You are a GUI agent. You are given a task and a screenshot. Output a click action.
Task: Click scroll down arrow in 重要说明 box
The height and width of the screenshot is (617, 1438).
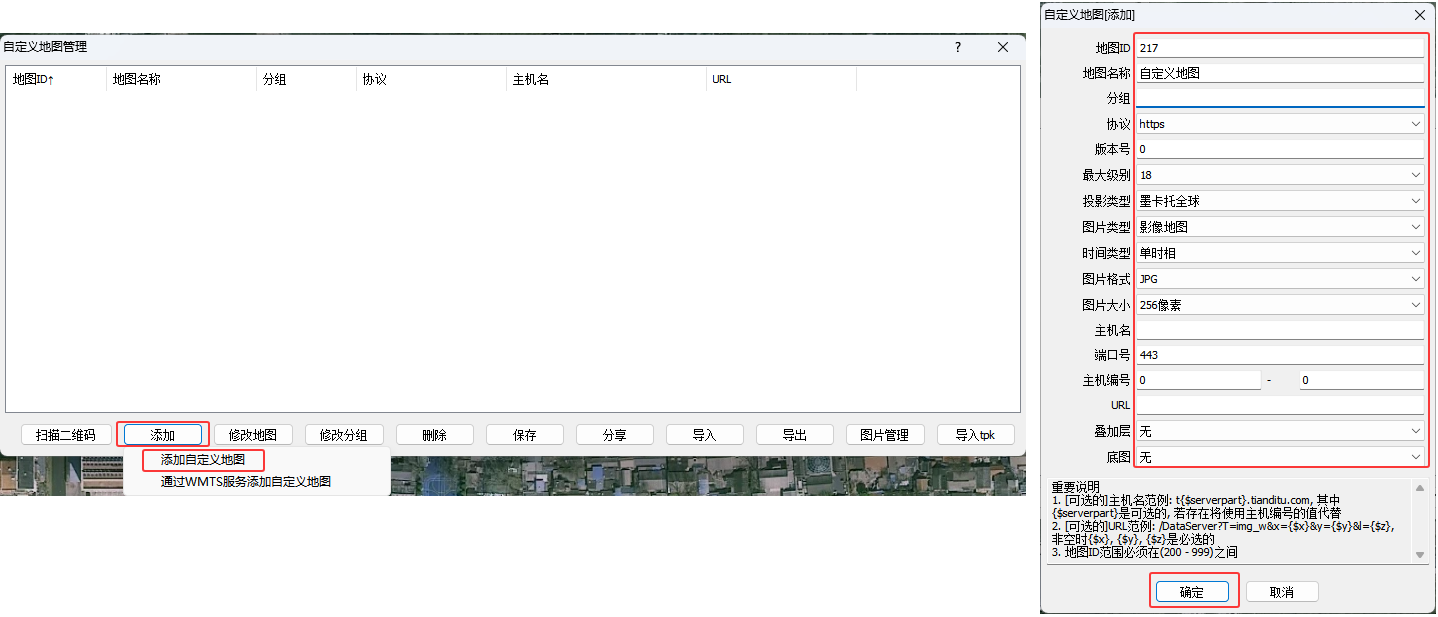pyautogui.click(x=1419, y=554)
